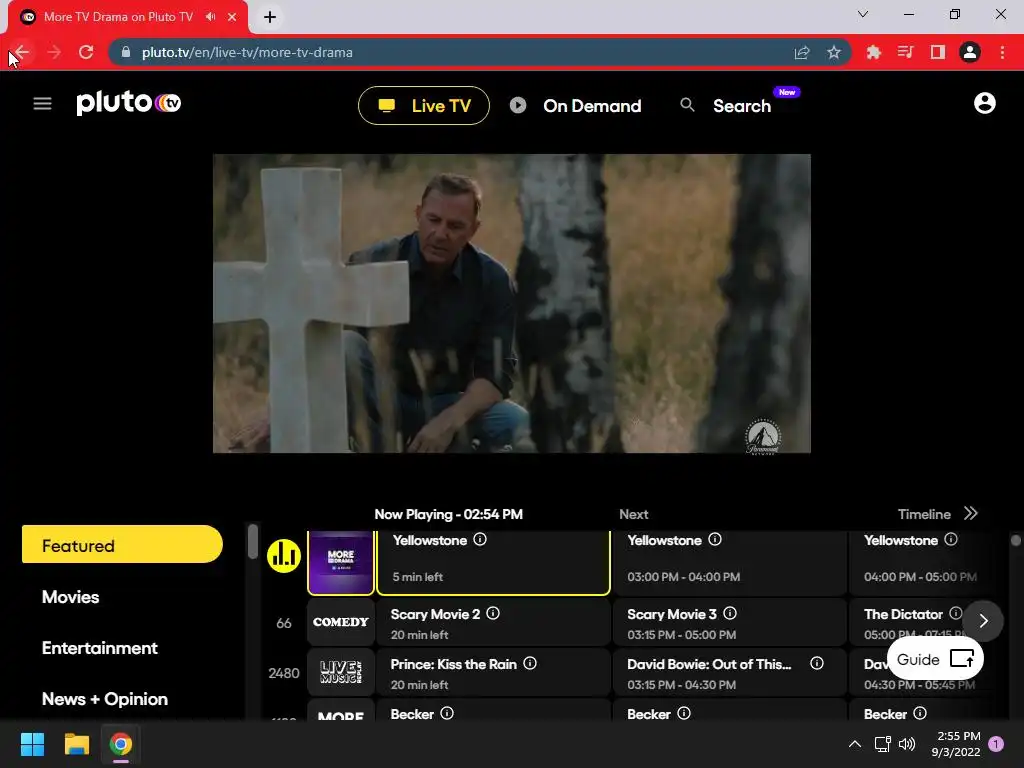
Task: Open File Explorer from the taskbar
Action: (76, 744)
